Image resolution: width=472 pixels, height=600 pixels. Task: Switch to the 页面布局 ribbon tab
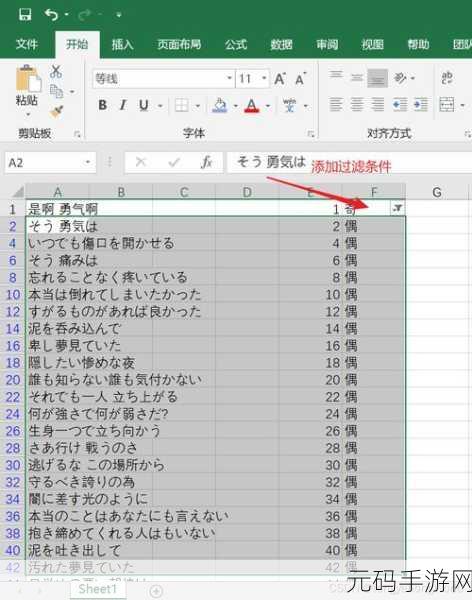(179, 44)
